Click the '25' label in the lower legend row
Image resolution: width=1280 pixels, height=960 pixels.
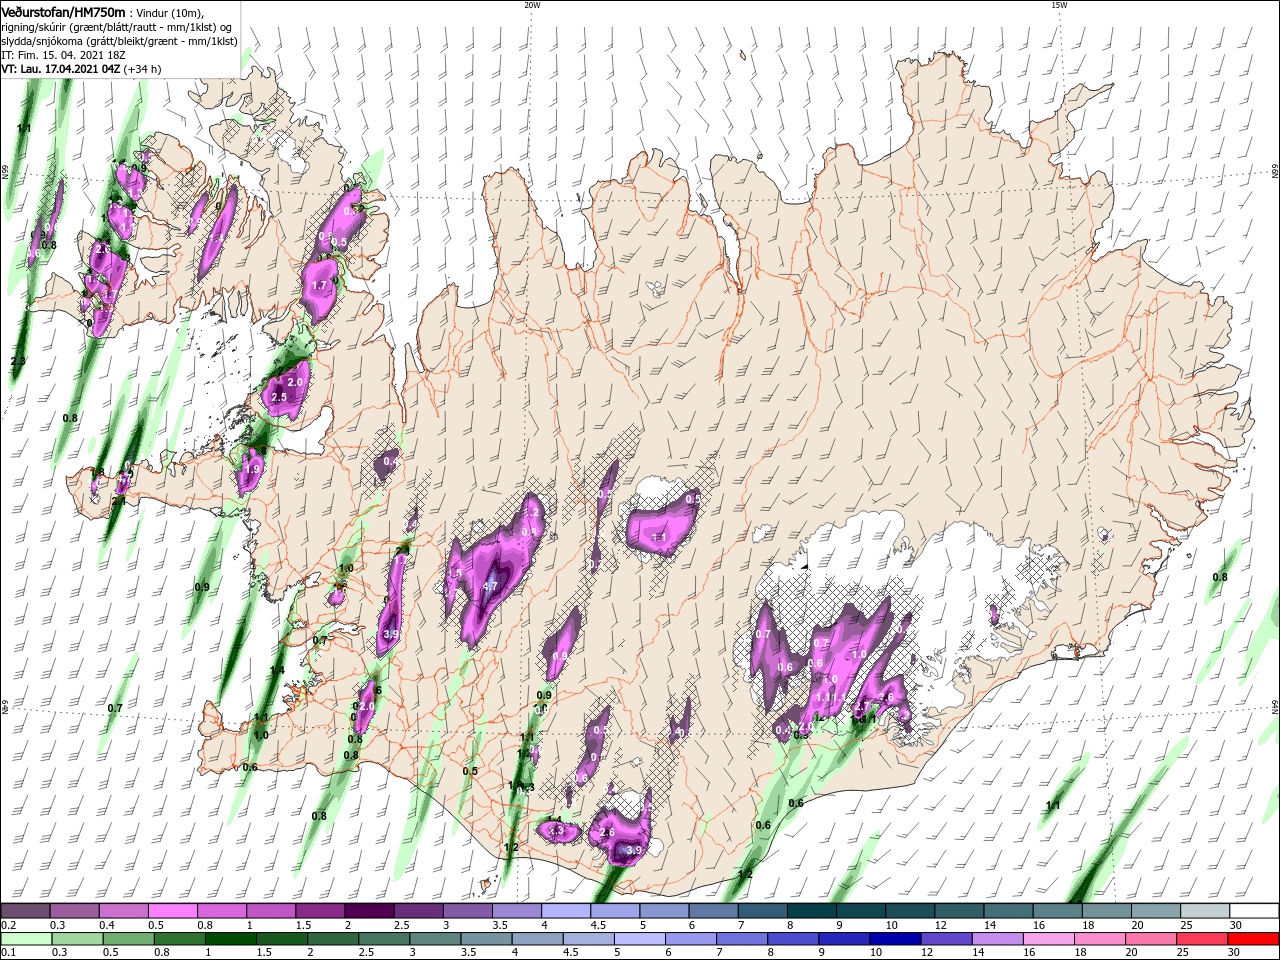click(1184, 953)
